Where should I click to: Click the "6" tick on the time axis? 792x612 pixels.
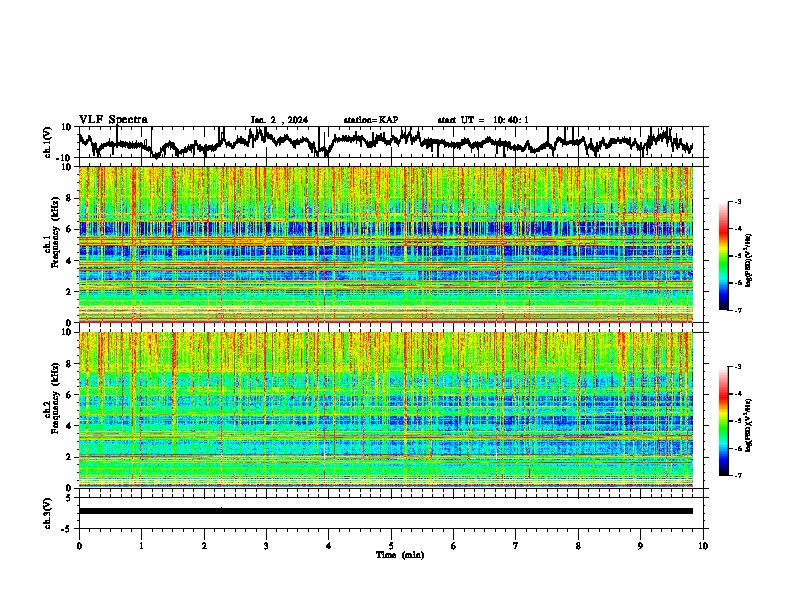[x=454, y=546]
